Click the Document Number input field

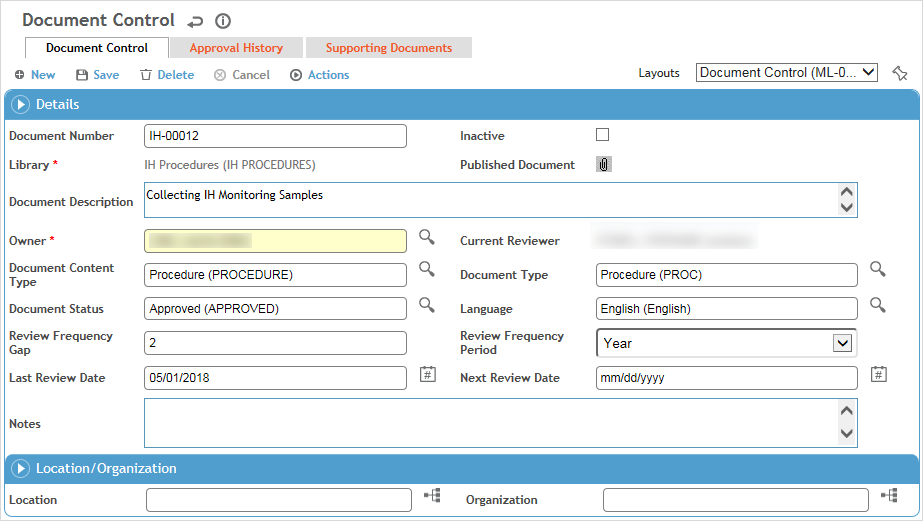[x=275, y=136]
